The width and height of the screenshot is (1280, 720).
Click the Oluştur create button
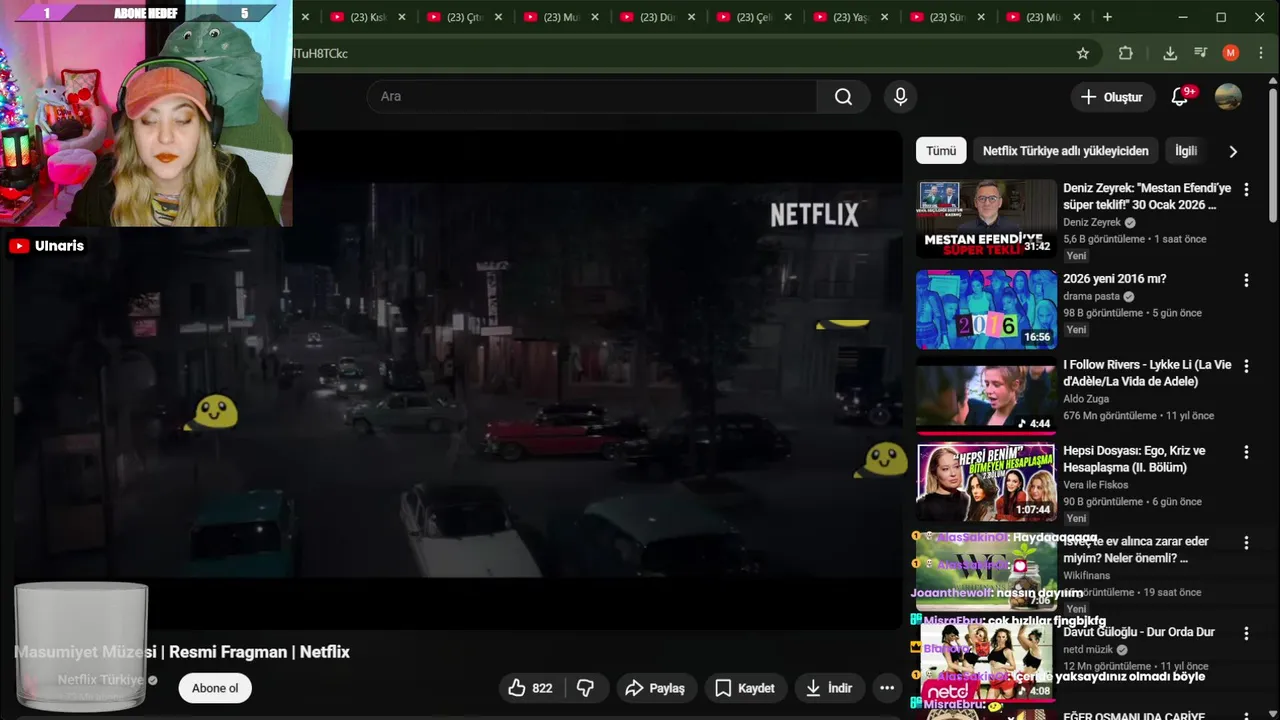click(1112, 97)
